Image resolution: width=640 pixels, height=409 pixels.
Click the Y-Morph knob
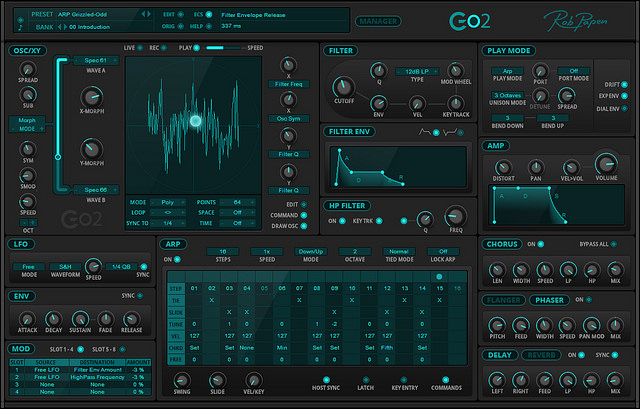click(91, 149)
